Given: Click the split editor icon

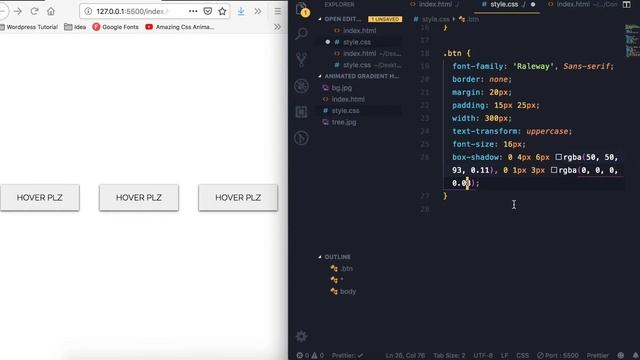Looking at the screenshot, I should point(627,4).
